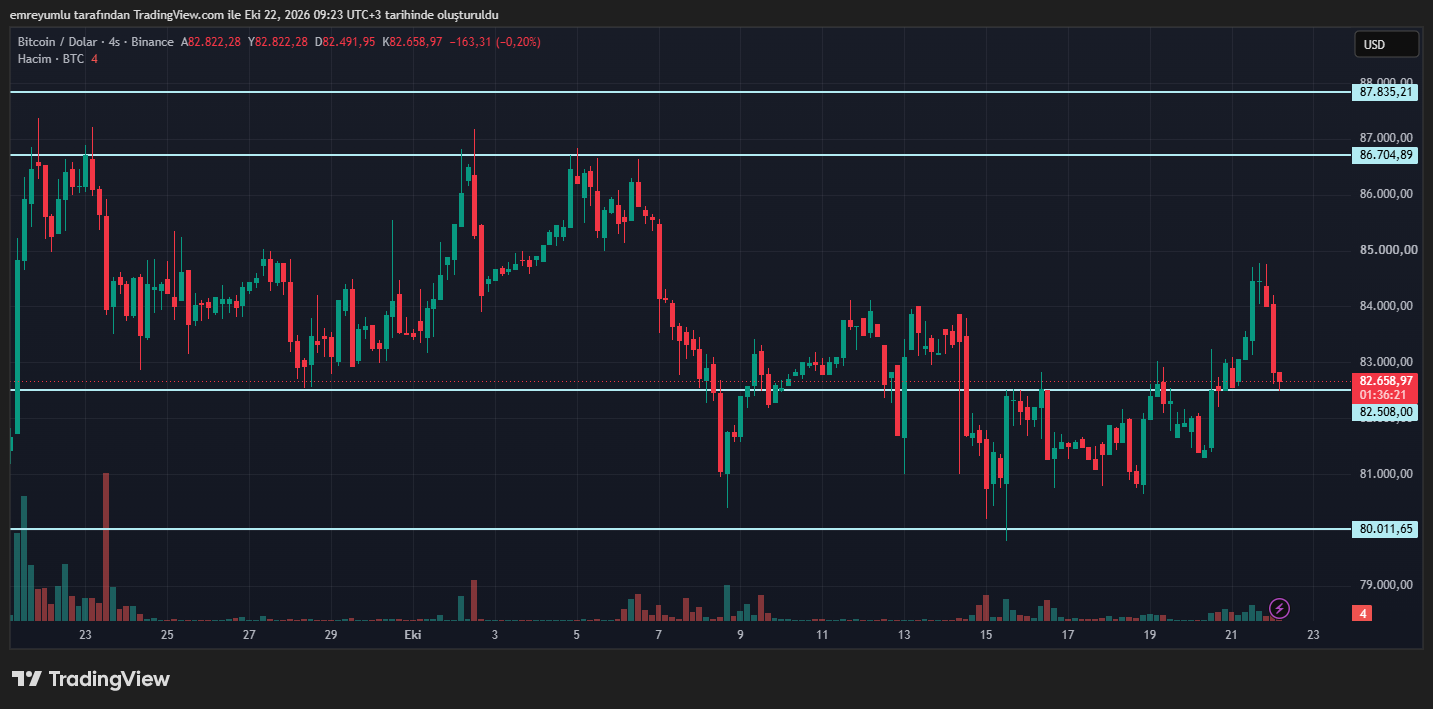Screen dimensions: 1433x709
Task: Click the 13 date label on time axis
Action: pyautogui.click(x=904, y=635)
